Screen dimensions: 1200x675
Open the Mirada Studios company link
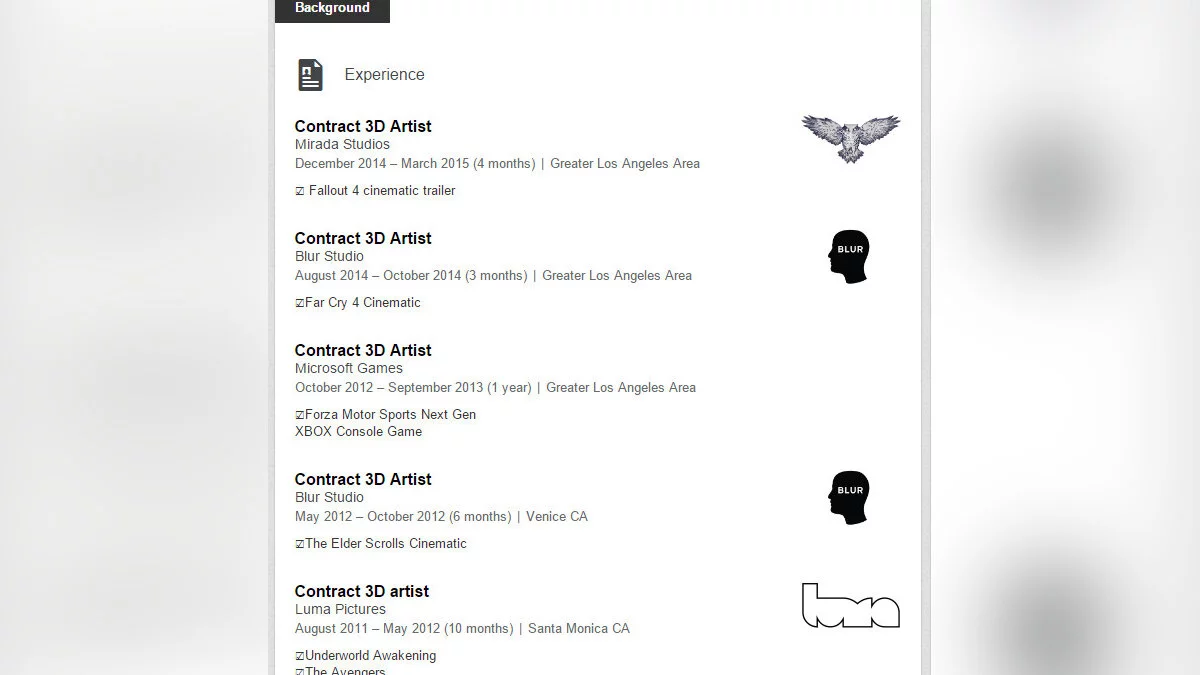(x=342, y=144)
